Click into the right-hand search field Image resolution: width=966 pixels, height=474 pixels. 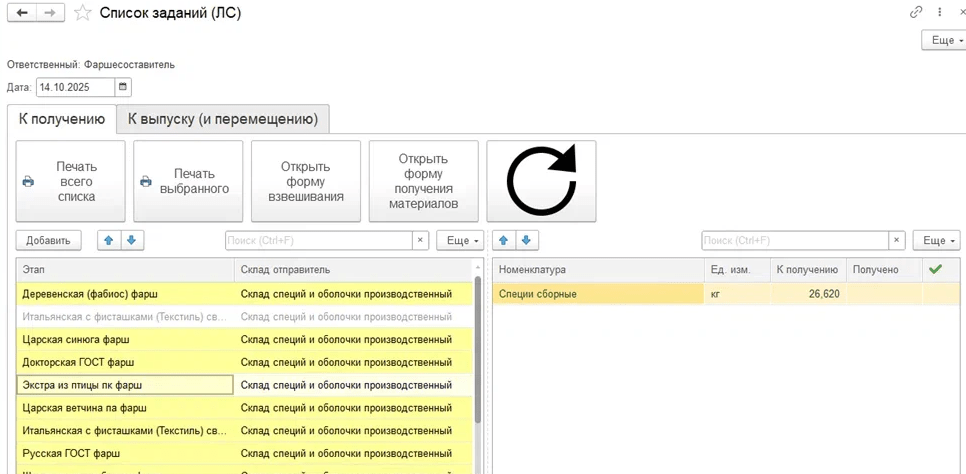[795, 241]
